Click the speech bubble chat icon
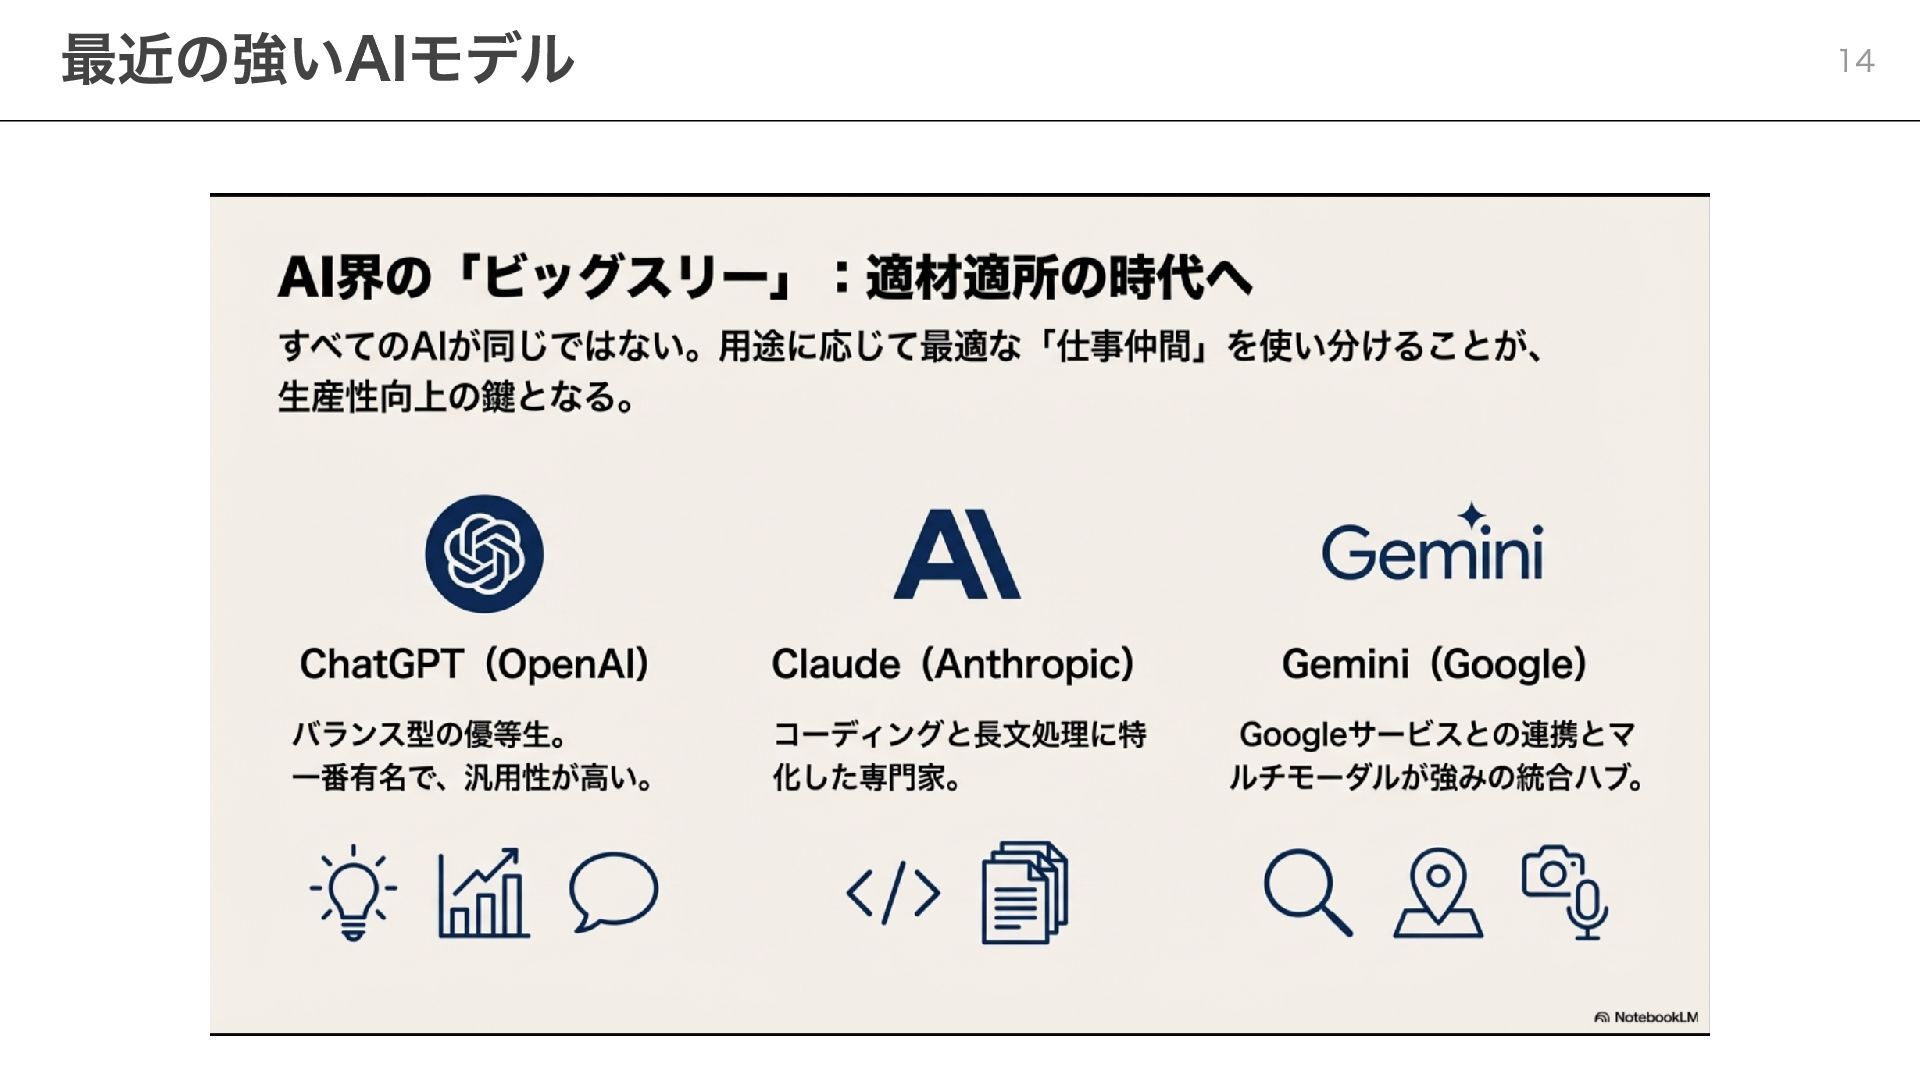Image resolution: width=1920 pixels, height=1080 pixels. tap(613, 891)
